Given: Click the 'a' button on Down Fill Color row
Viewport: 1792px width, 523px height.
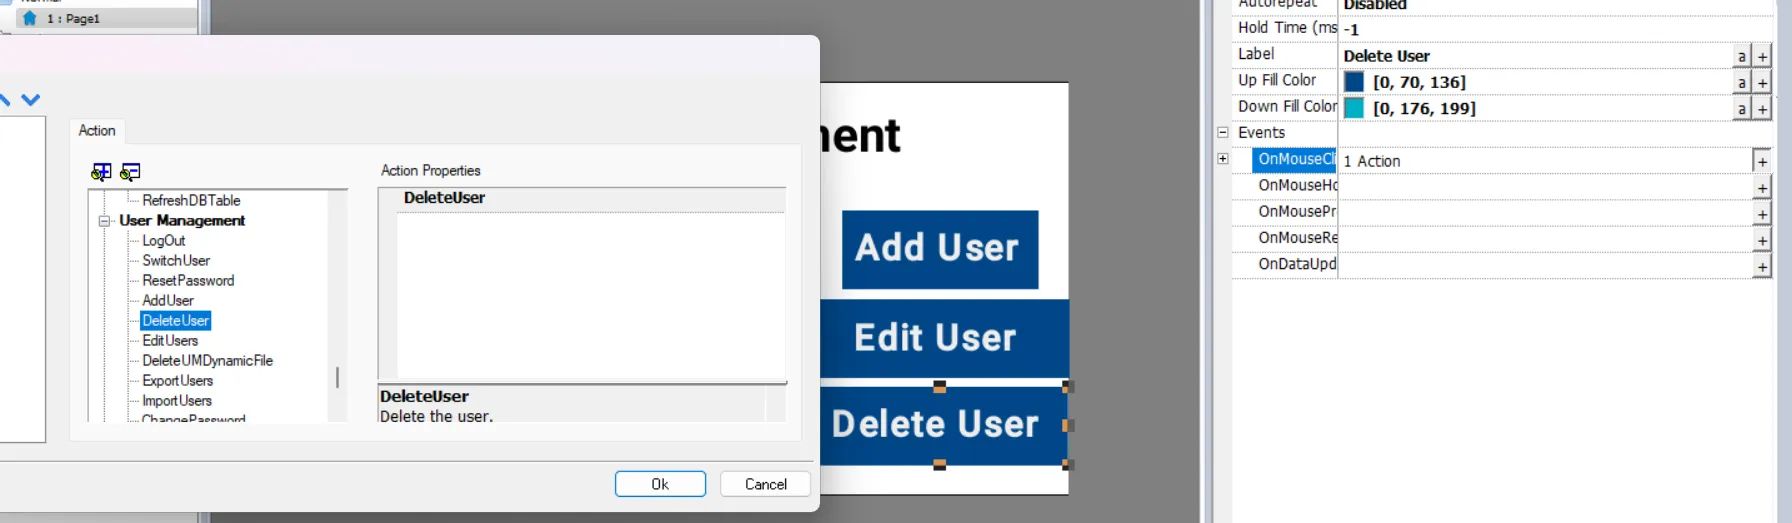Looking at the screenshot, I should (1742, 108).
